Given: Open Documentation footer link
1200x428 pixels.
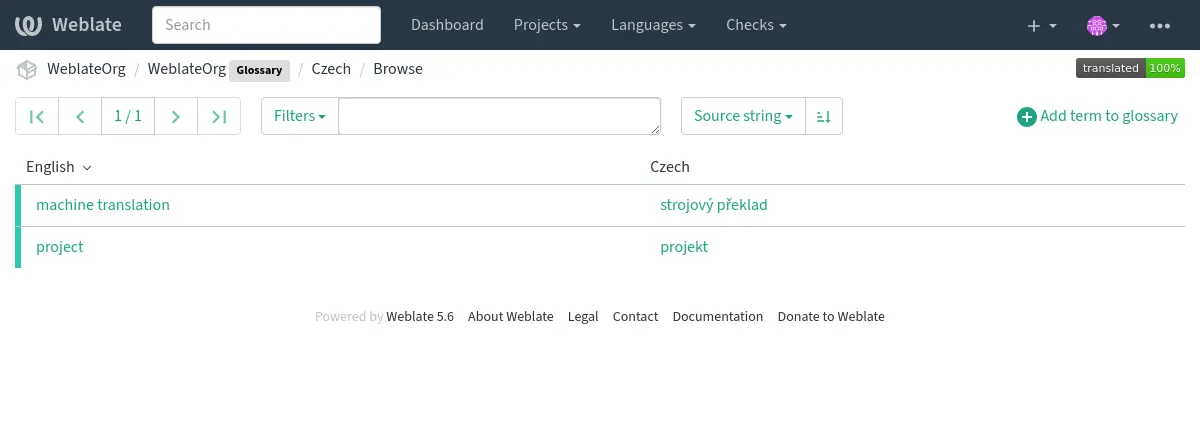Looking at the screenshot, I should pos(718,316).
